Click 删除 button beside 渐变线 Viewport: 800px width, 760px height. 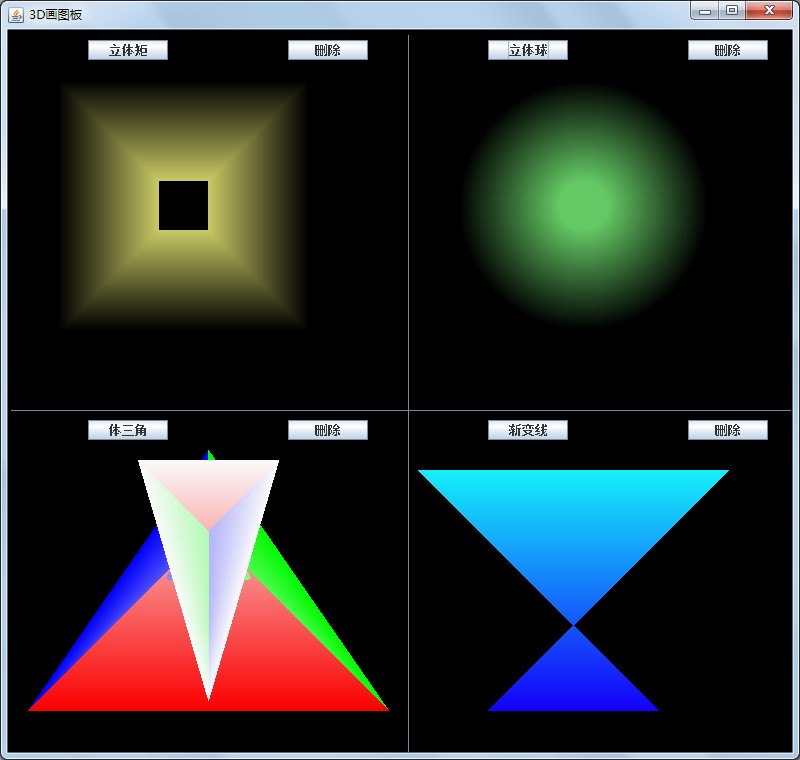click(x=728, y=430)
